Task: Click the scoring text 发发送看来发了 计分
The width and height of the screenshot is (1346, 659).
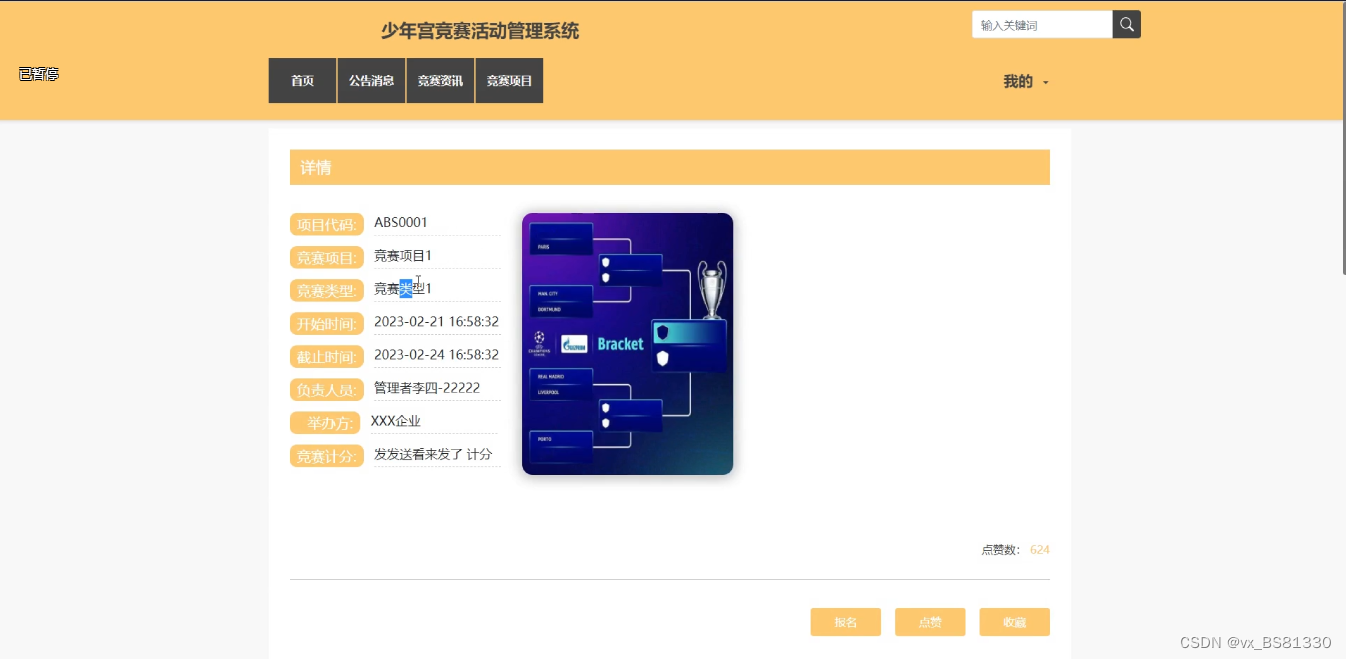Action: point(433,454)
